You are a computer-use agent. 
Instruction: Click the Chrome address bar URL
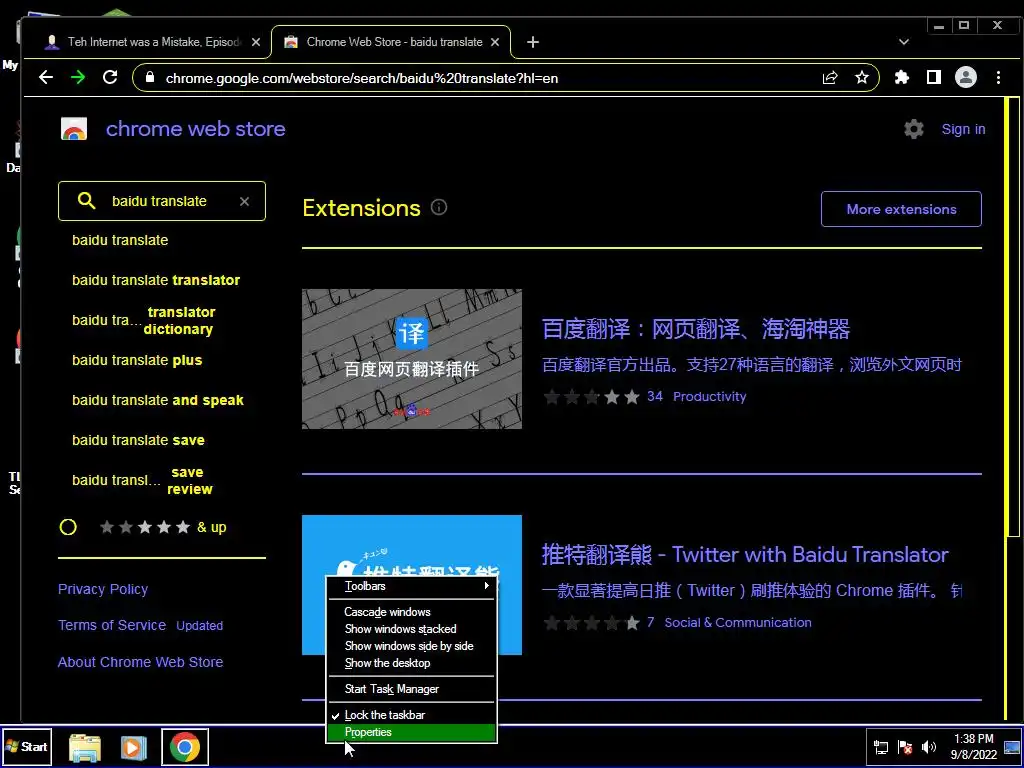click(362, 78)
